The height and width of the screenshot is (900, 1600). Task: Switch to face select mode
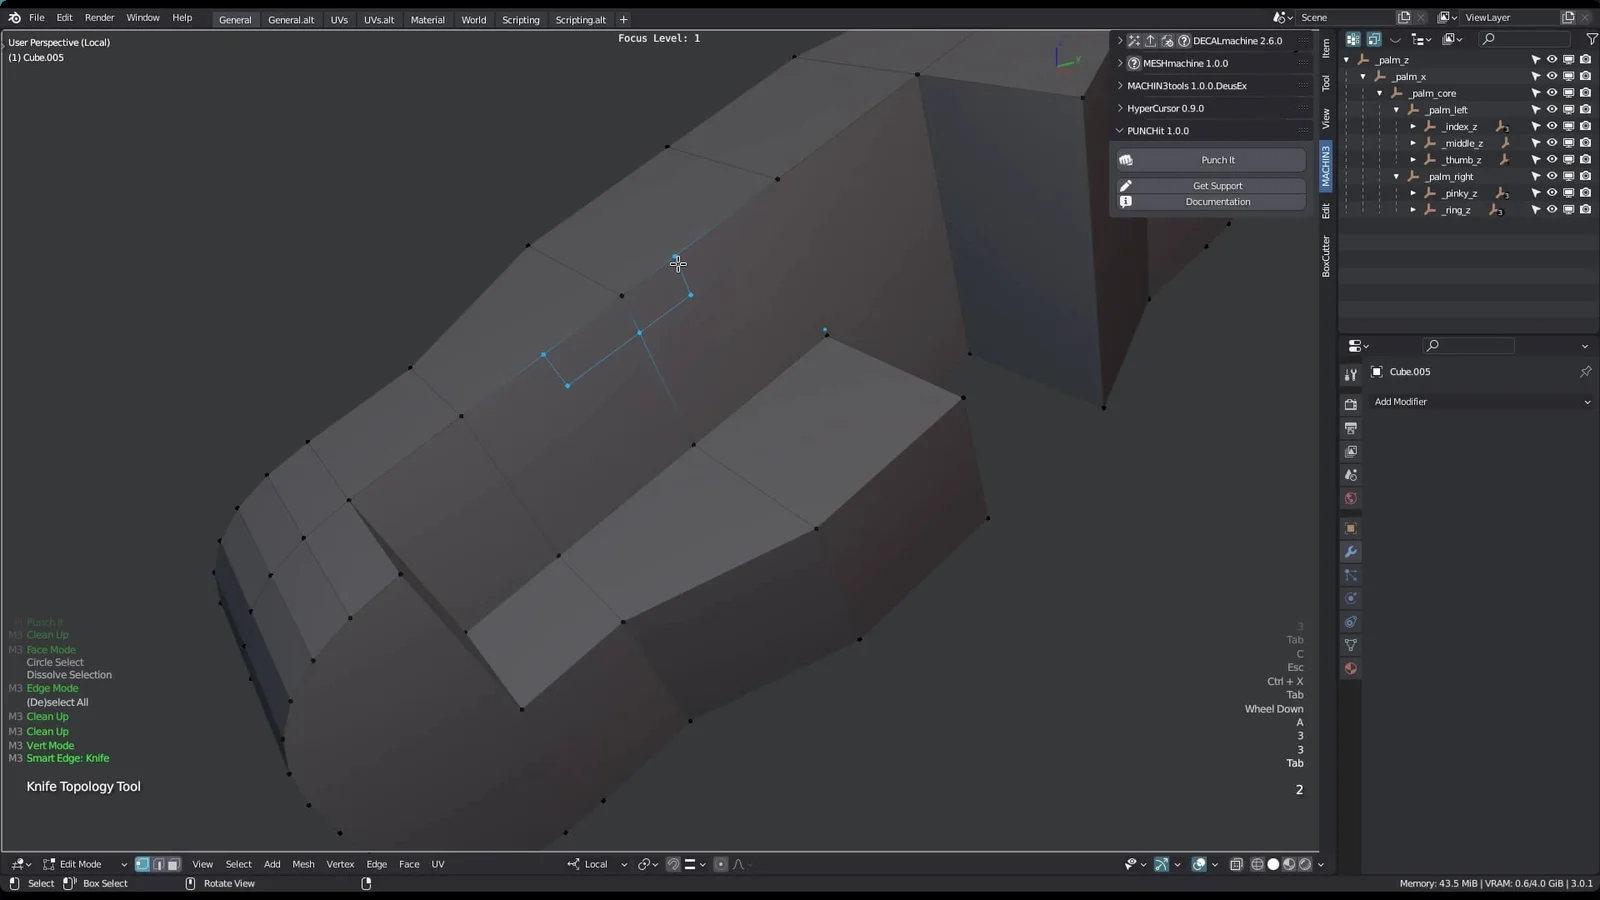174,864
